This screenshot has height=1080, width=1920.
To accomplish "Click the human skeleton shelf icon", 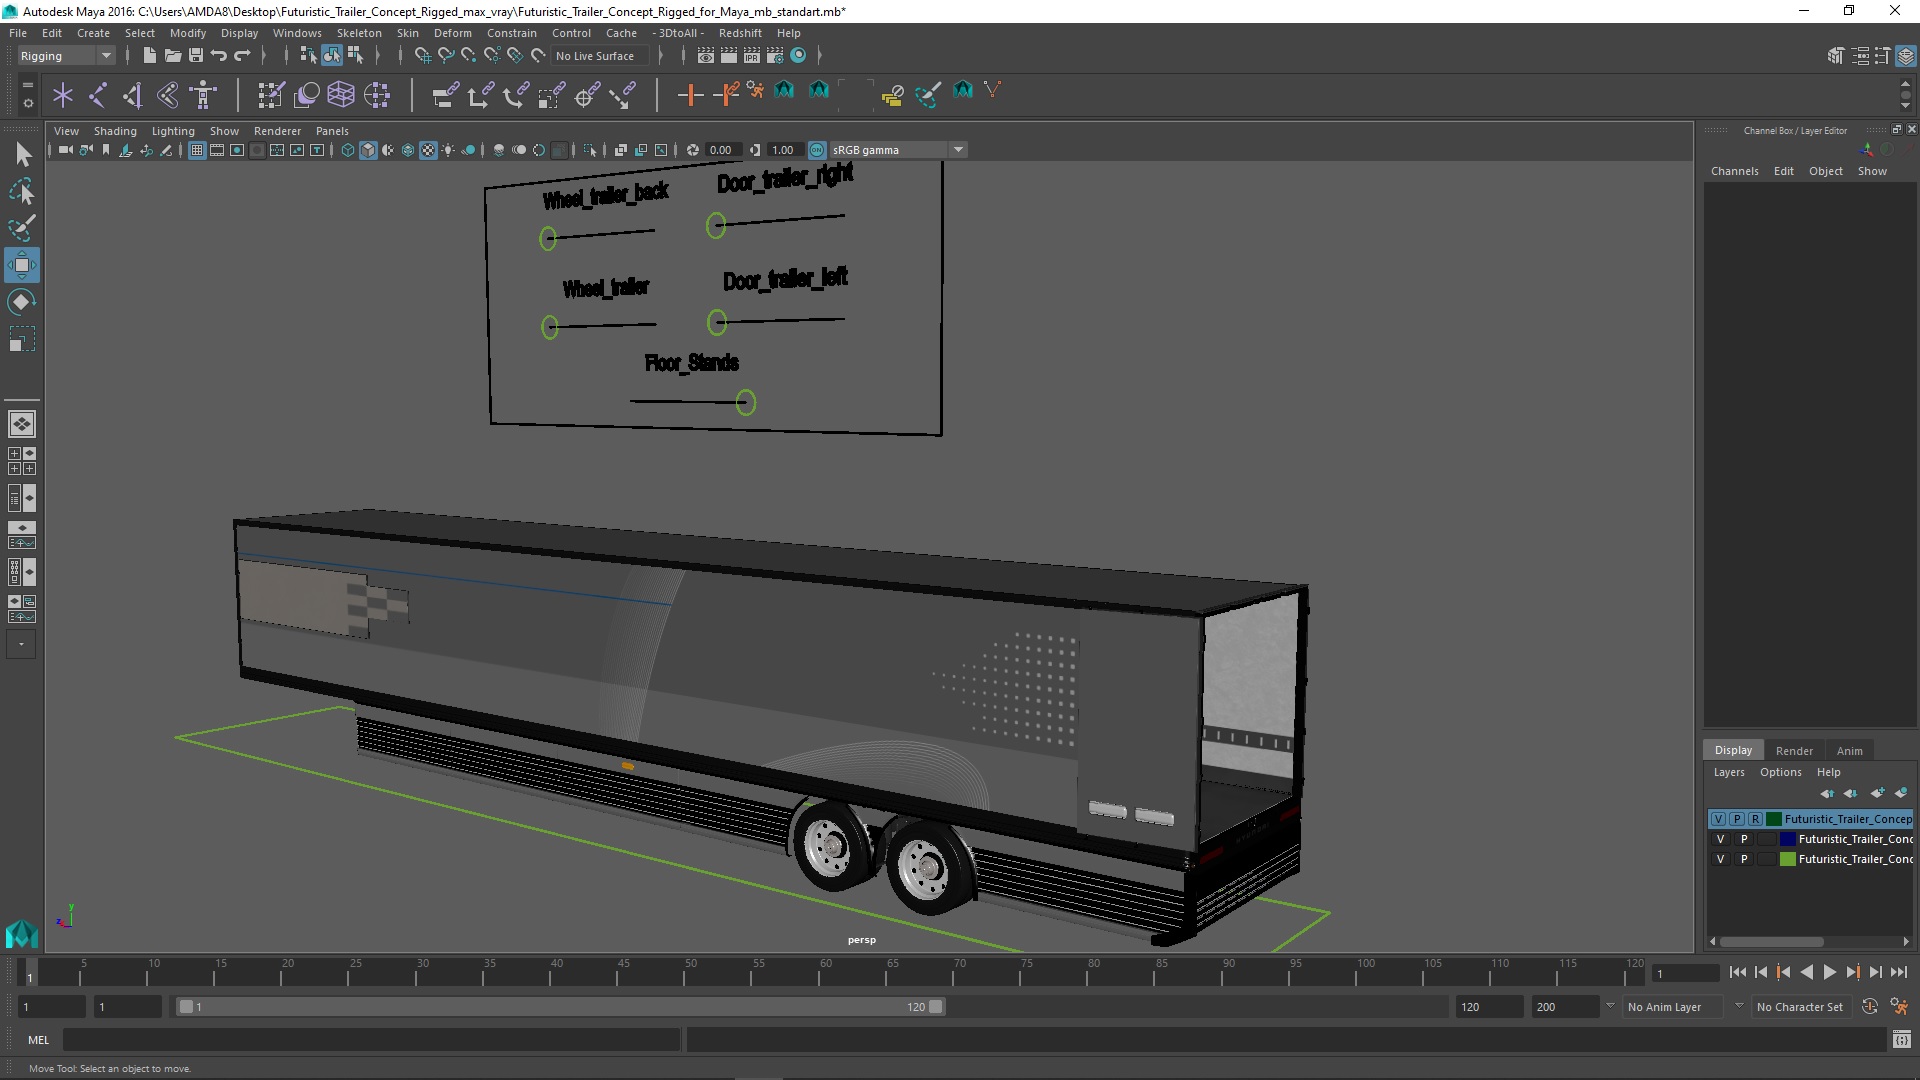I will pos(203,95).
